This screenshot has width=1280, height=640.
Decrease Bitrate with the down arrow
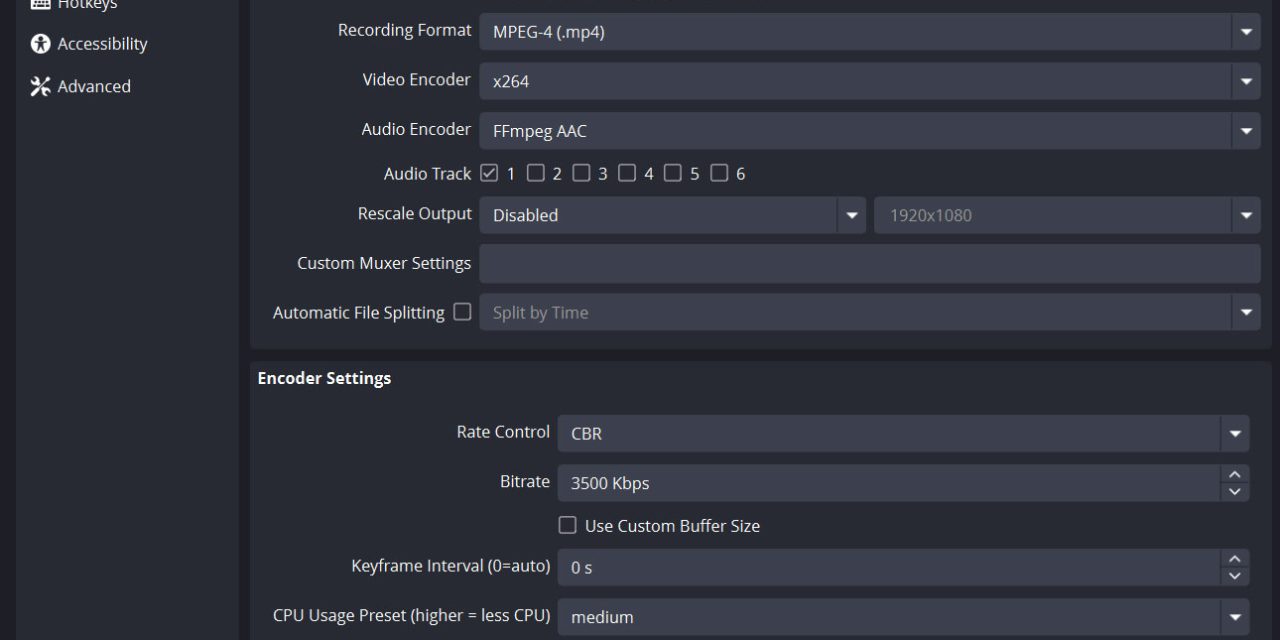point(1234,491)
